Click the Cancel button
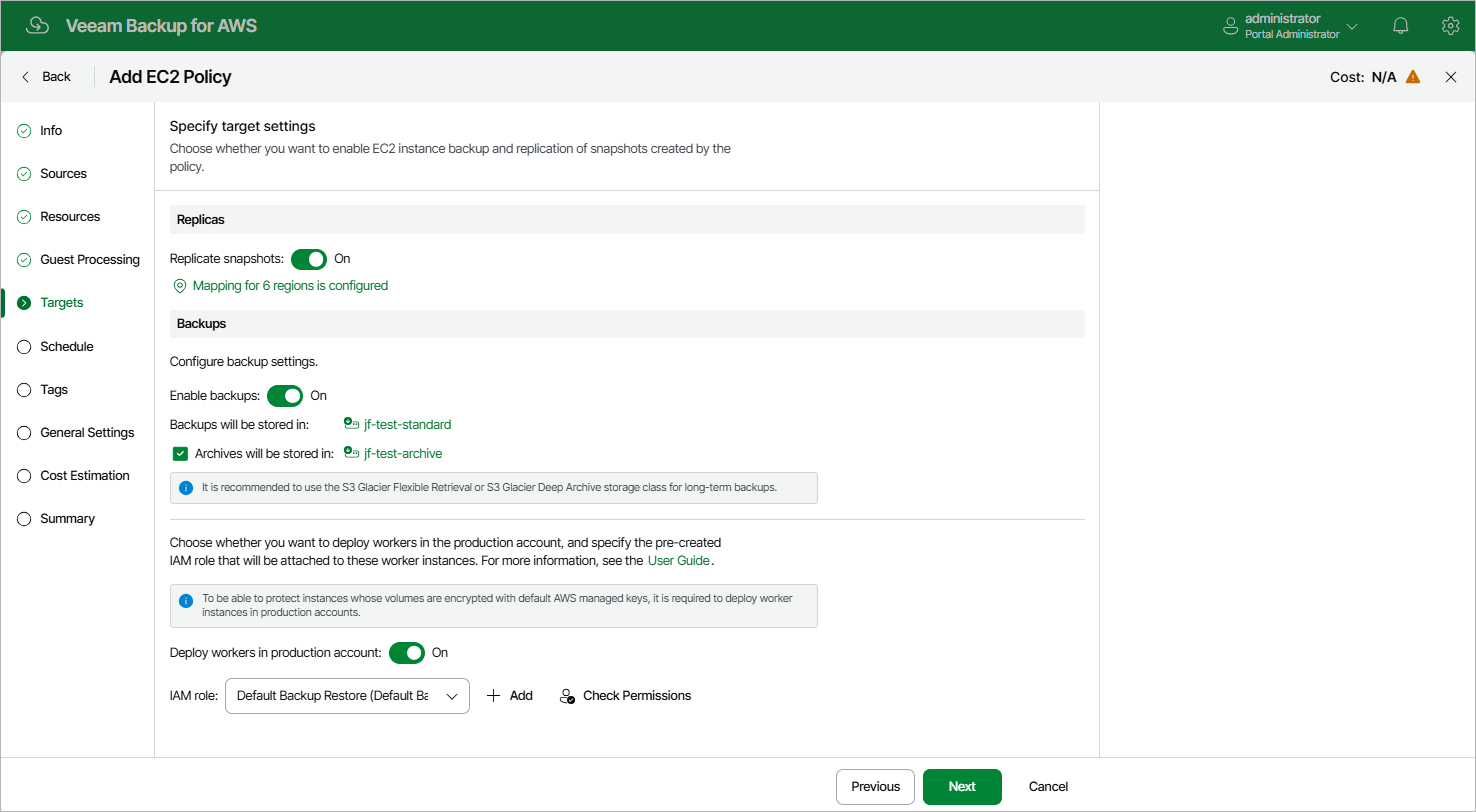Screen dimensions: 1476x812 click(1048, 787)
